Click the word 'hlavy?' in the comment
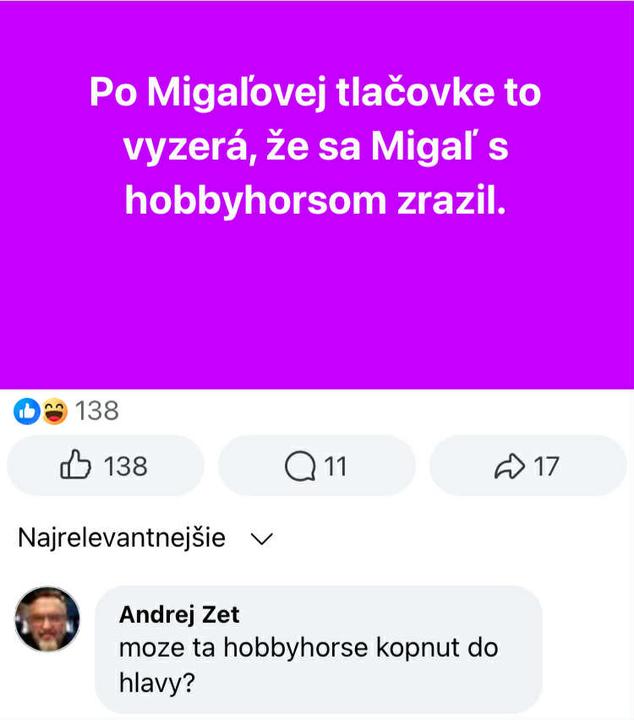 (x=157, y=683)
